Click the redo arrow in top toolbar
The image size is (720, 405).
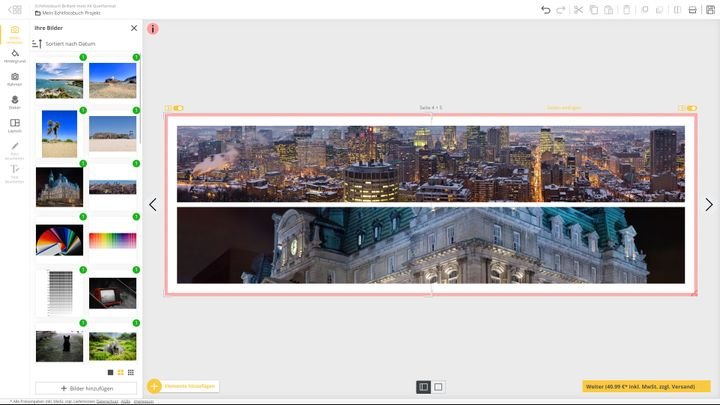point(561,10)
